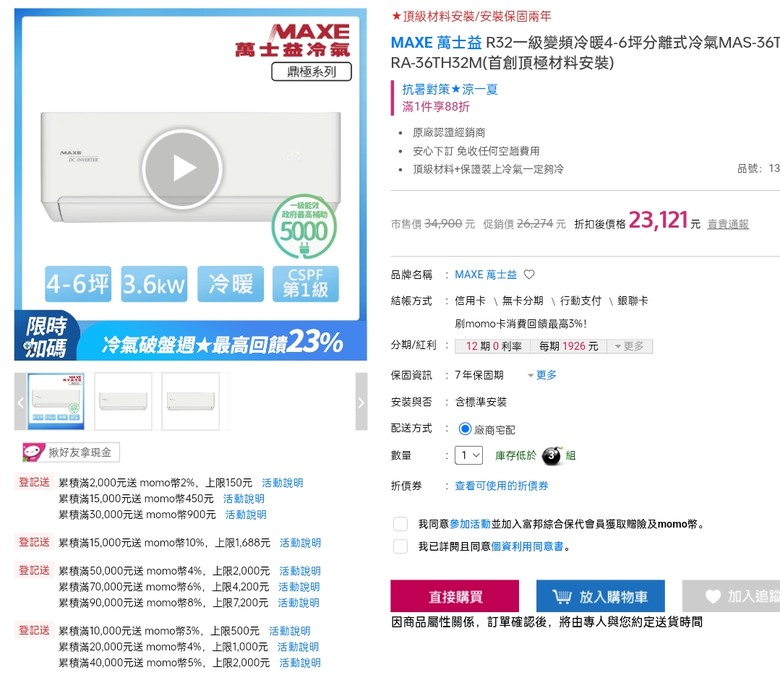Select 廠商宅配 delivery radio button
This screenshot has width=780, height=675.
coord(465,429)
